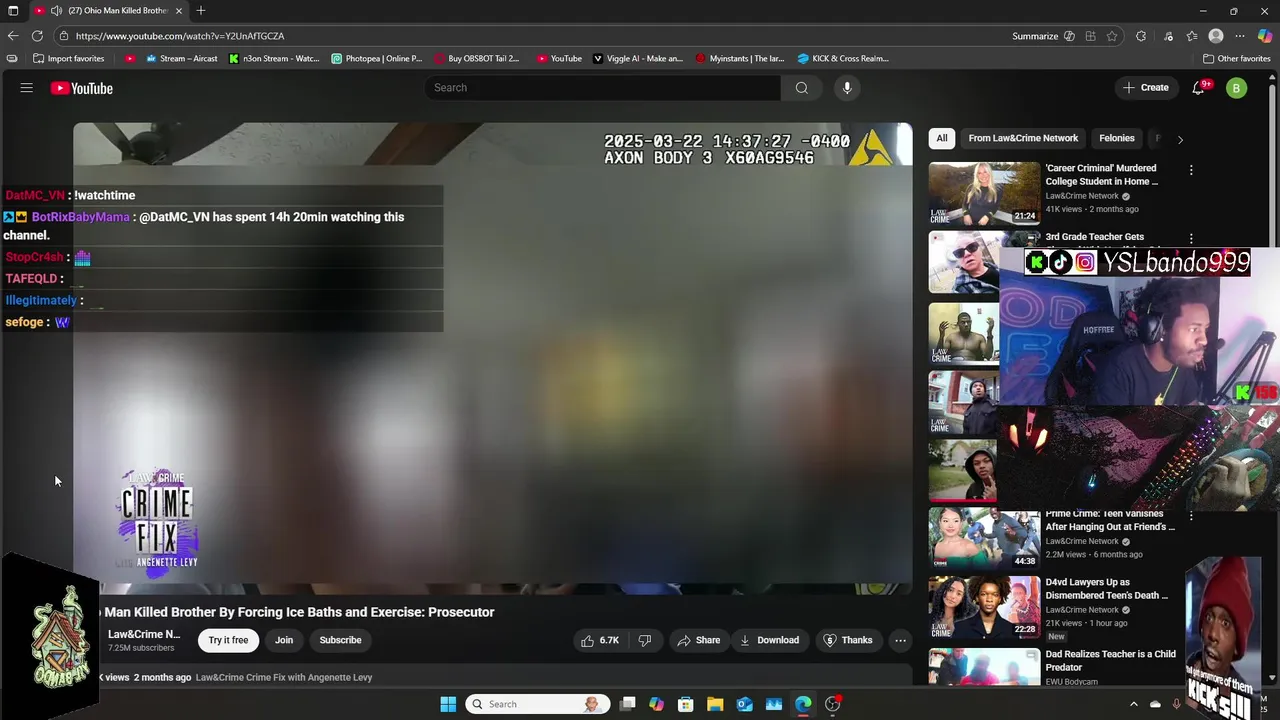Open the account avatar menu labeled B
Image resolution: width=1280 pixels, height=720 pixels.
pyautogui.click(x=1236, y=88)
